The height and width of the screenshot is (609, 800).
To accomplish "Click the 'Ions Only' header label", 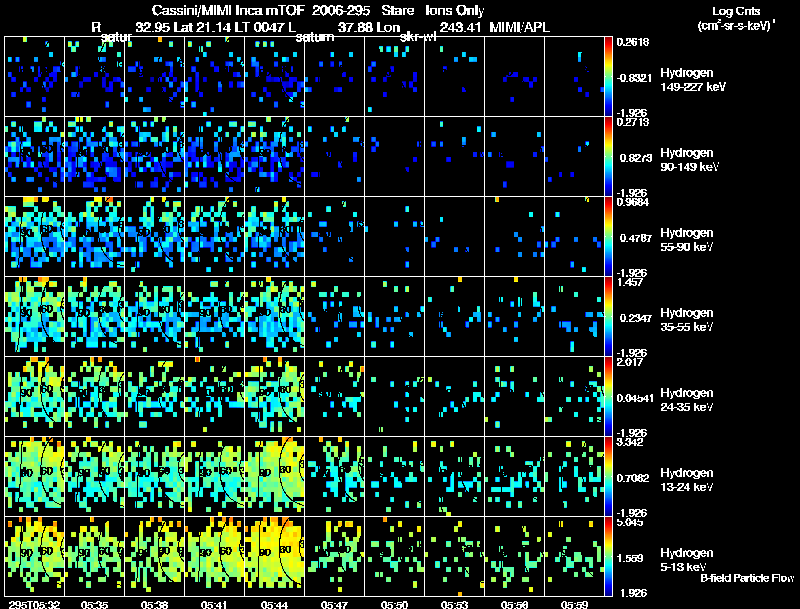I will coord(455,10).
